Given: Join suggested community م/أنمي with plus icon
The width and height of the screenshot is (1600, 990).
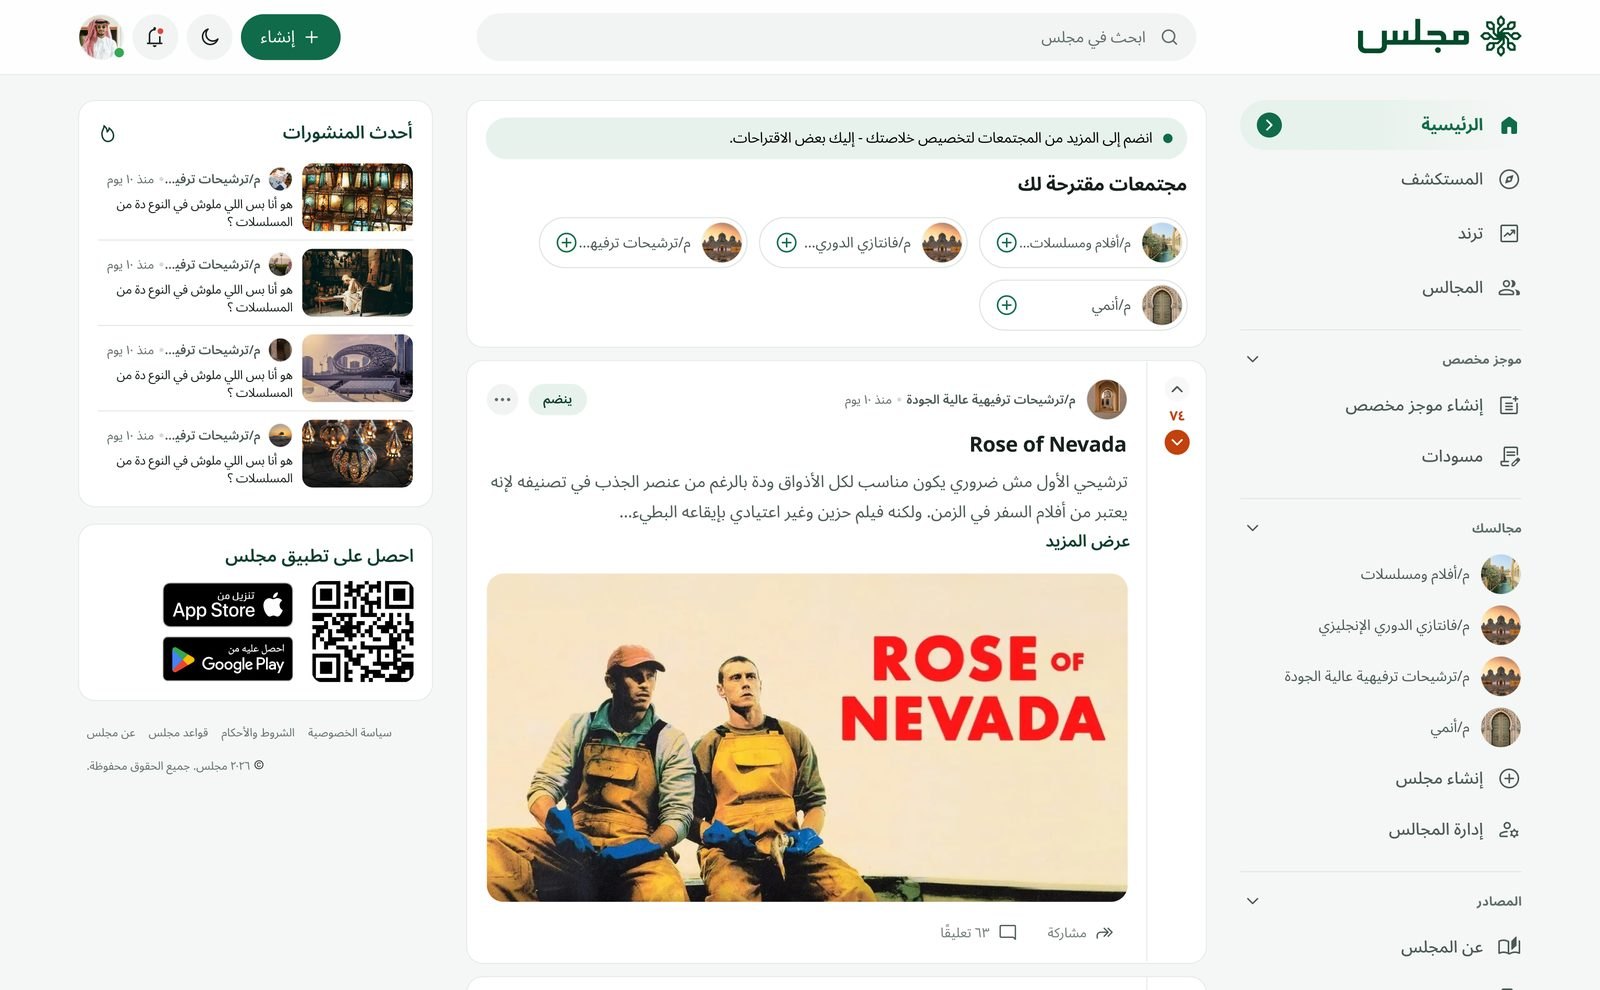Looking at the screenshot, I should (x=1007, y=305).
